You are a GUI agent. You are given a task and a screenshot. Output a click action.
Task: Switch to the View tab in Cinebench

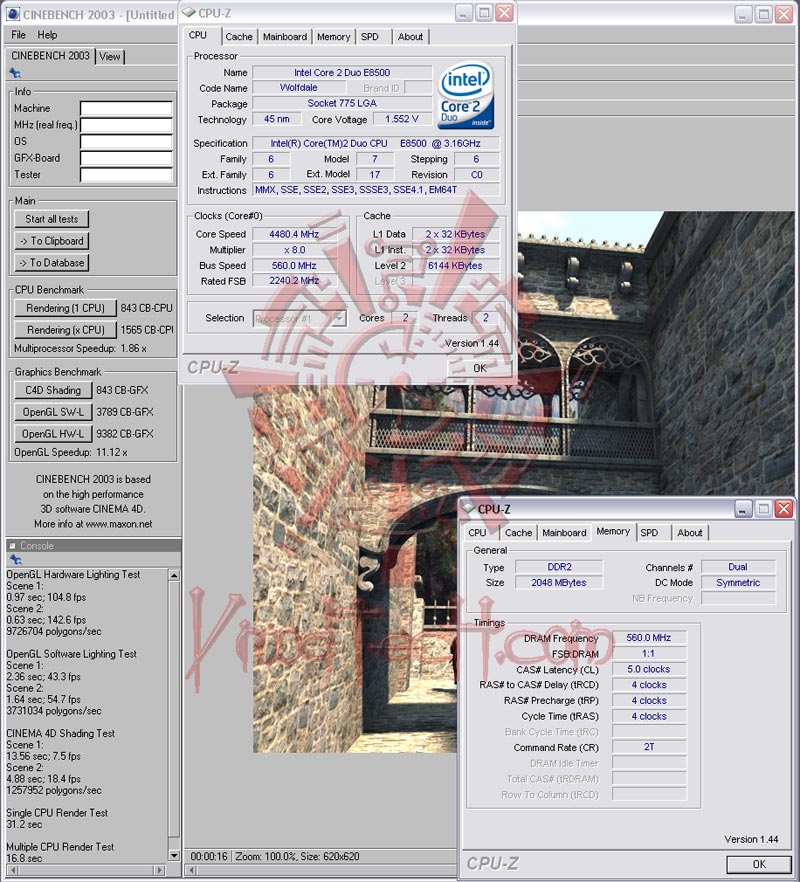(x=110, y=56)
